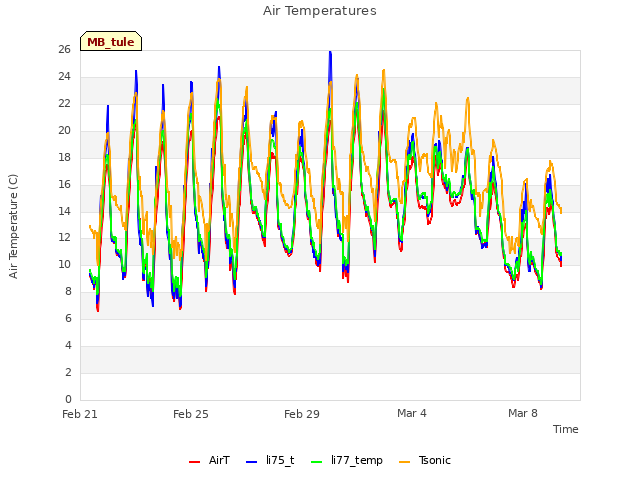Toggle the Tsonic series legend label
This screenshot has width=640, height=480.
[434, 460]
